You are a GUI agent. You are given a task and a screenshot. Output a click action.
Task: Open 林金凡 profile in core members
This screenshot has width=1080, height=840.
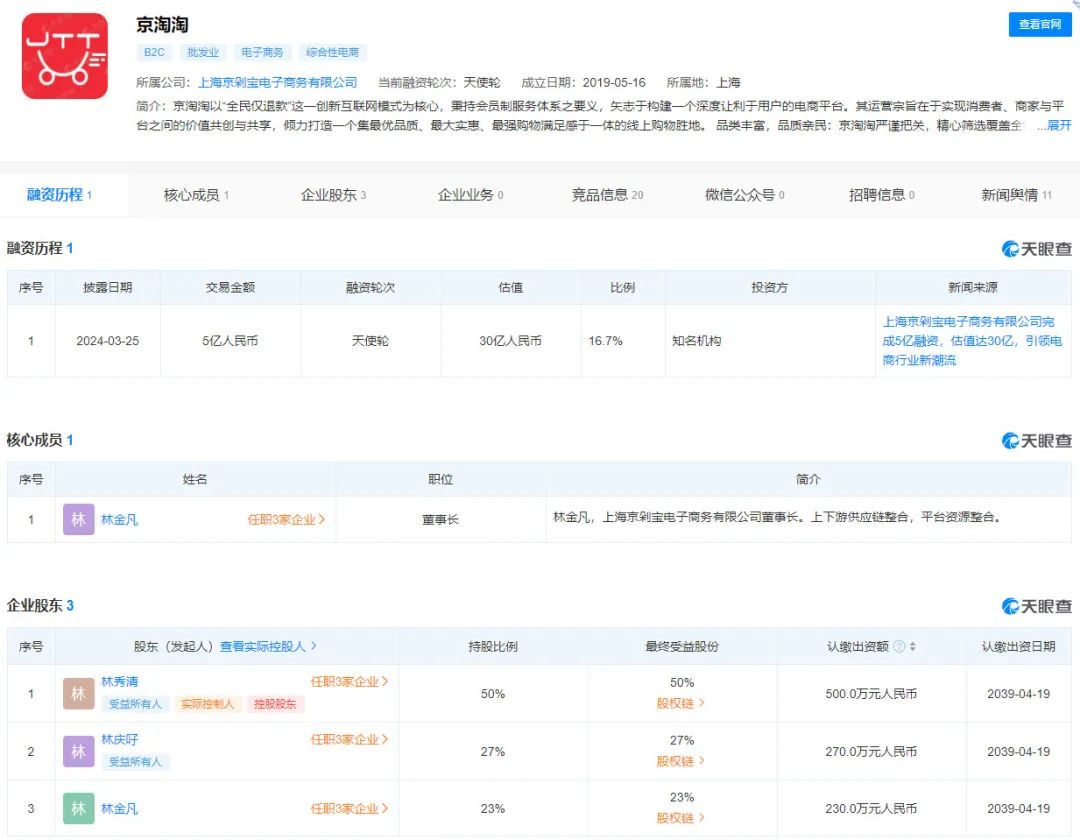(x=119, y=520)
